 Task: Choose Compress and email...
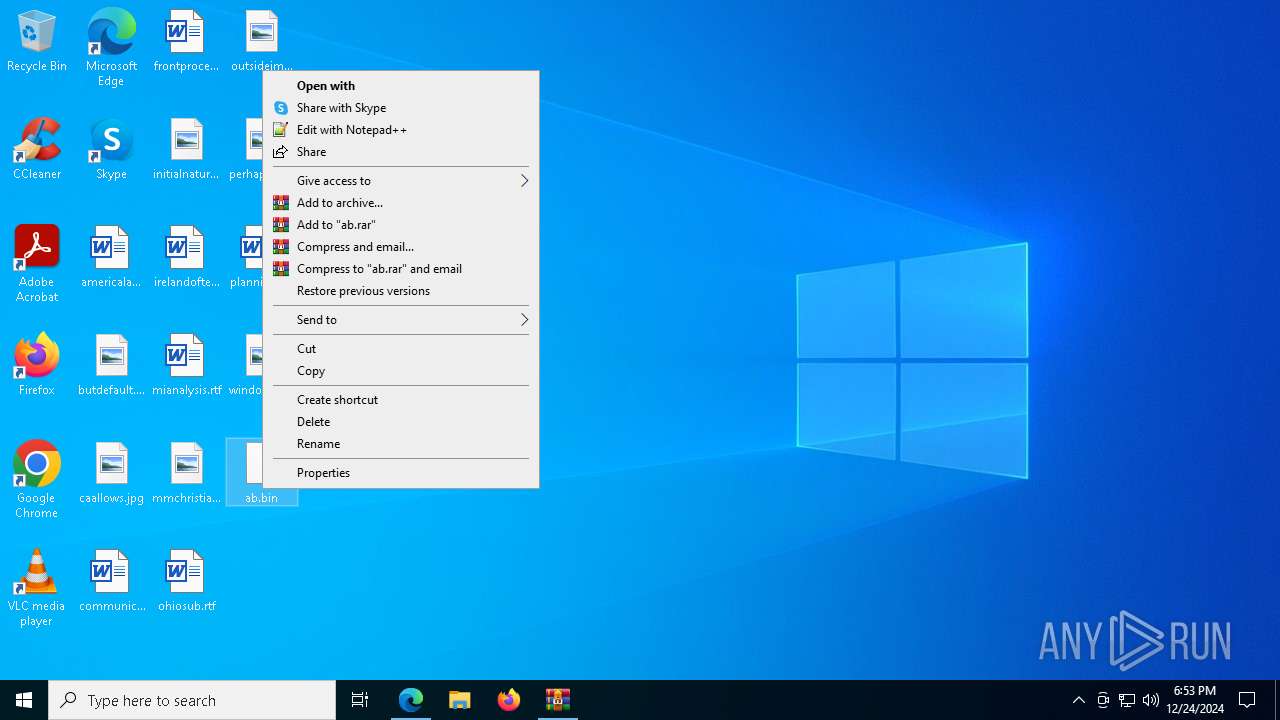(400, 247)
